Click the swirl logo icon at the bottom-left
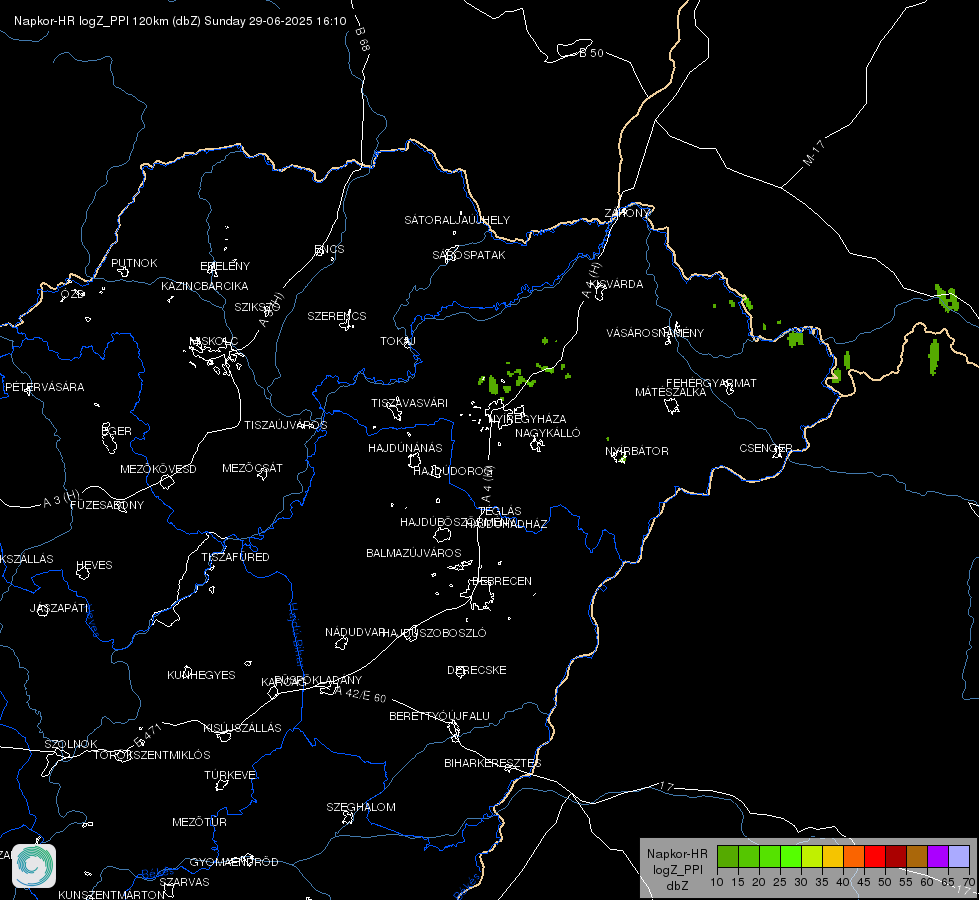979x900 pixels. click(x=34, y=866)
